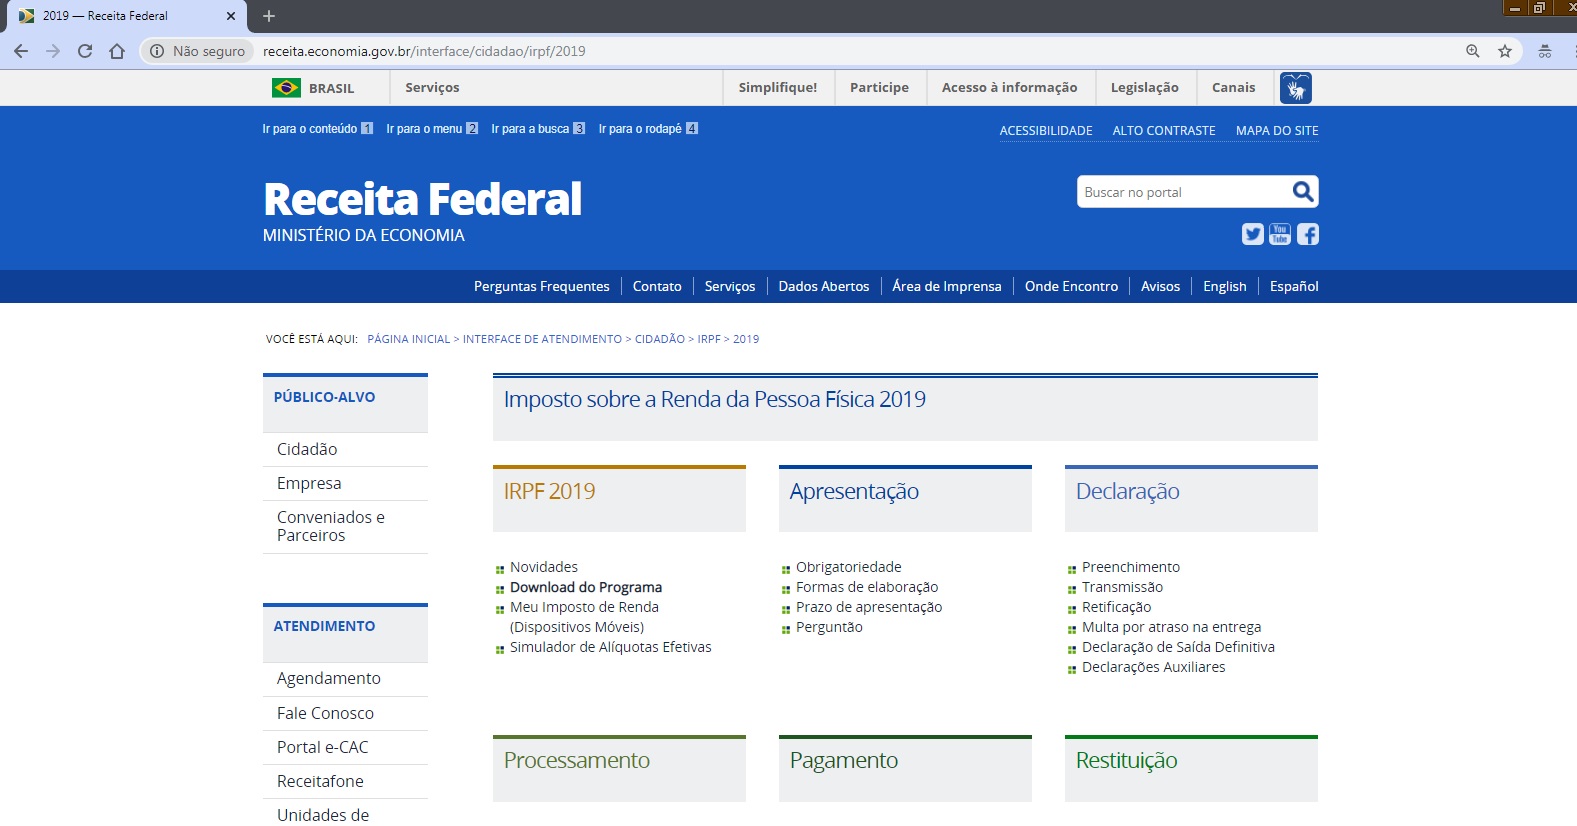The width and height of the screenshot is (1577, 826).
Task: Open the VLibras sign language icon
Action: click(x=1296, y=88)
